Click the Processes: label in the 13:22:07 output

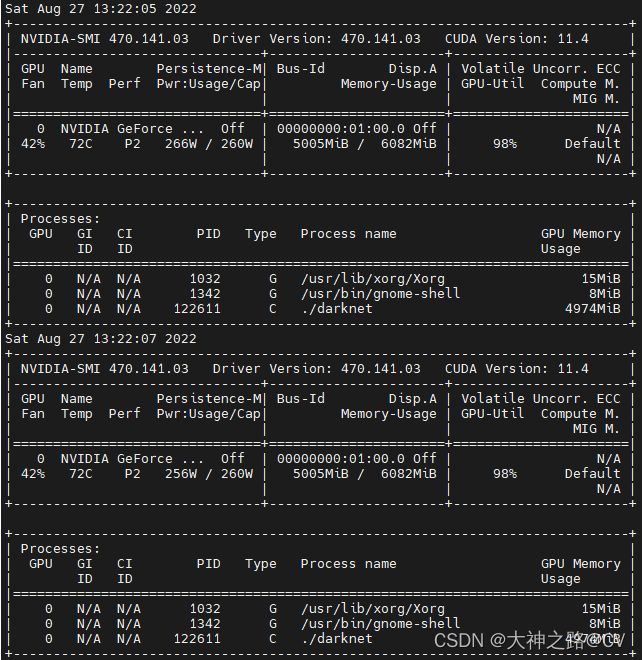pyautogui.click(x=61, y=549)
